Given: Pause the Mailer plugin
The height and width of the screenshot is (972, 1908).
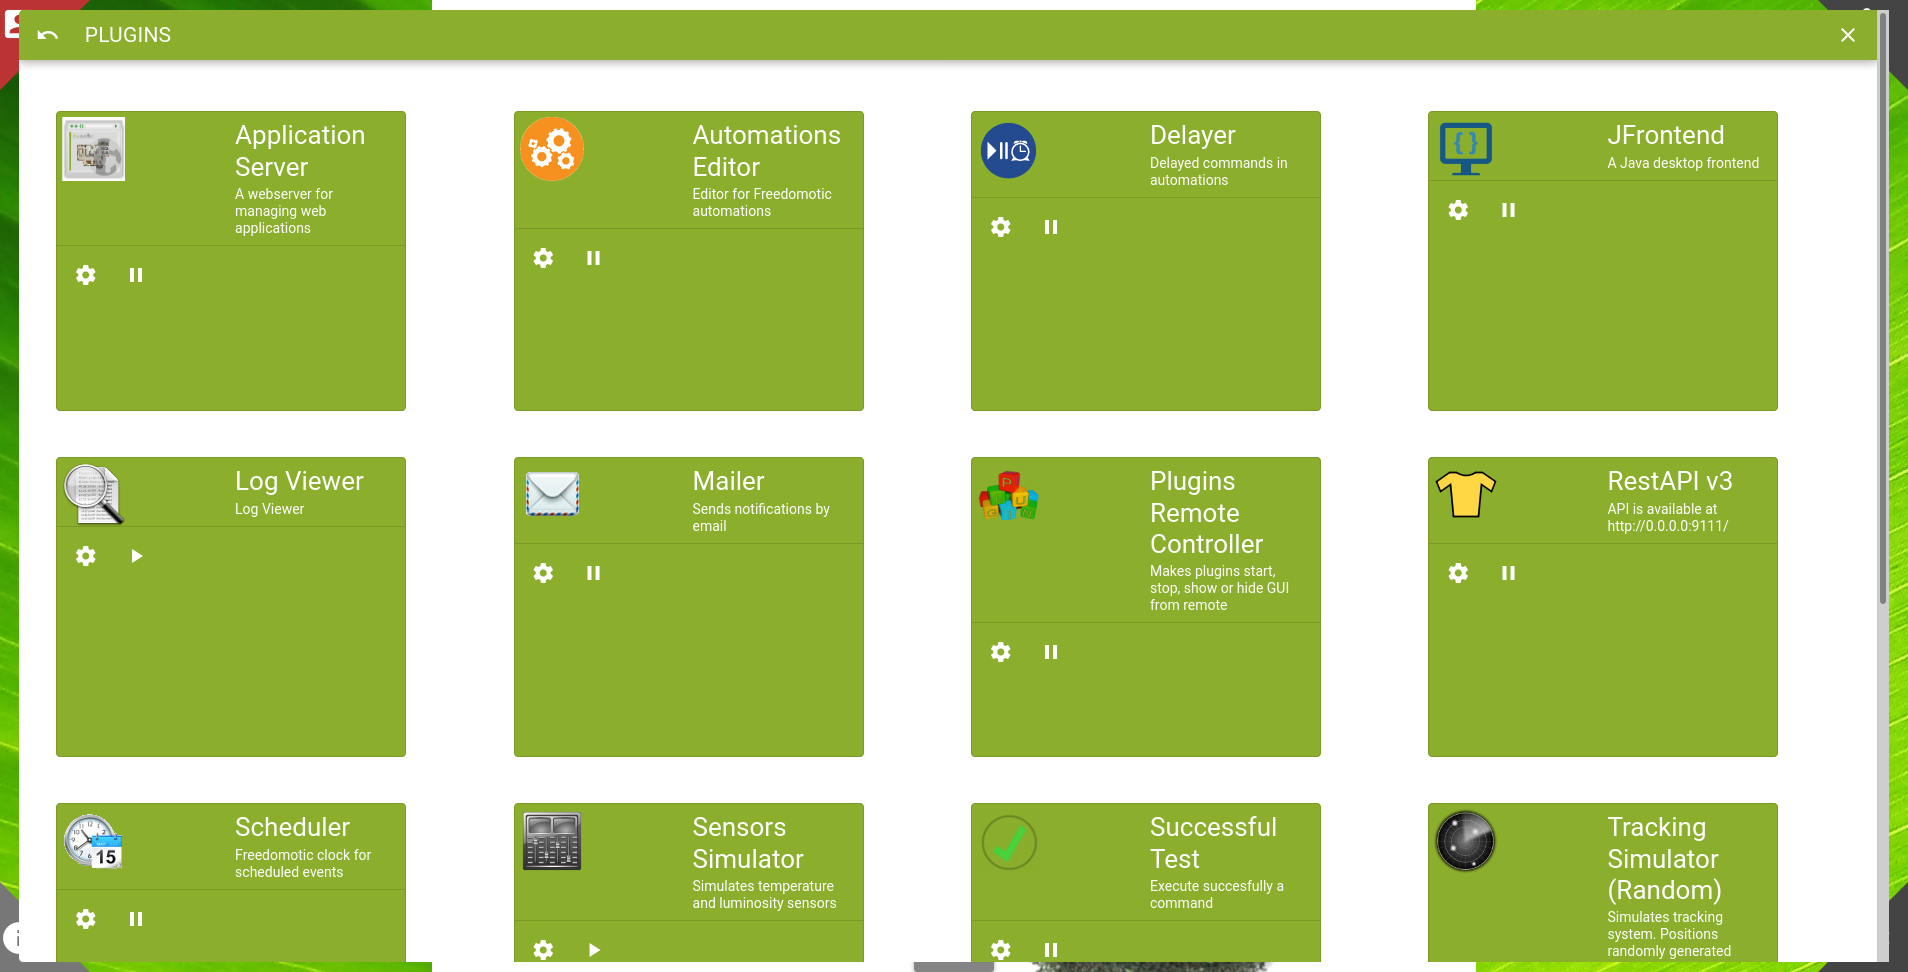Looking at the screenshot, I should [593, 573].
